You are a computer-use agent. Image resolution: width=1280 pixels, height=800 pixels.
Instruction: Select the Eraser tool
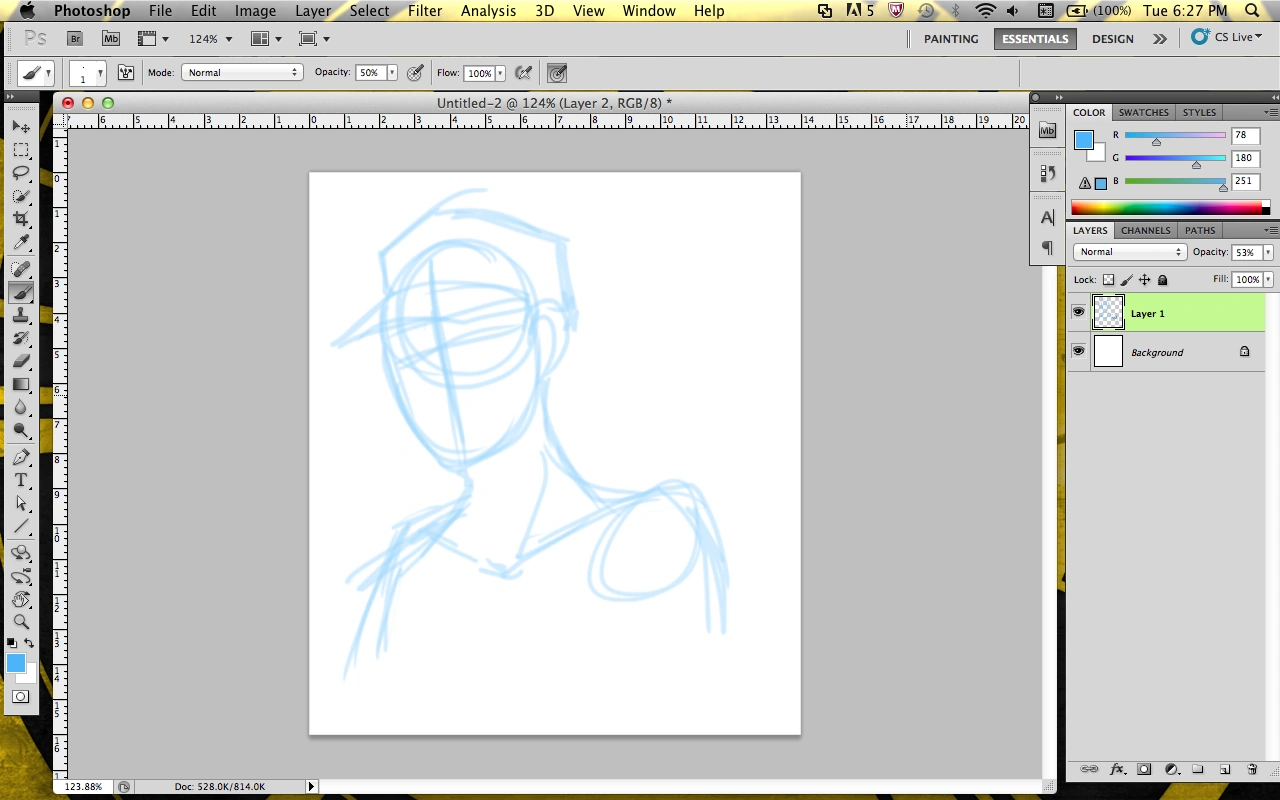(21, 361)
